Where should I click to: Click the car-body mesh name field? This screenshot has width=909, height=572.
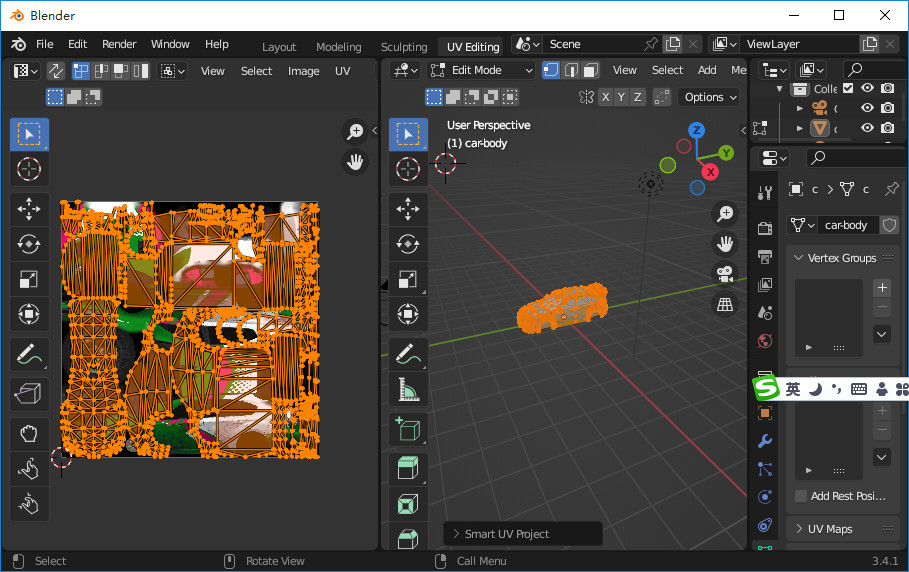pos(846,225)
